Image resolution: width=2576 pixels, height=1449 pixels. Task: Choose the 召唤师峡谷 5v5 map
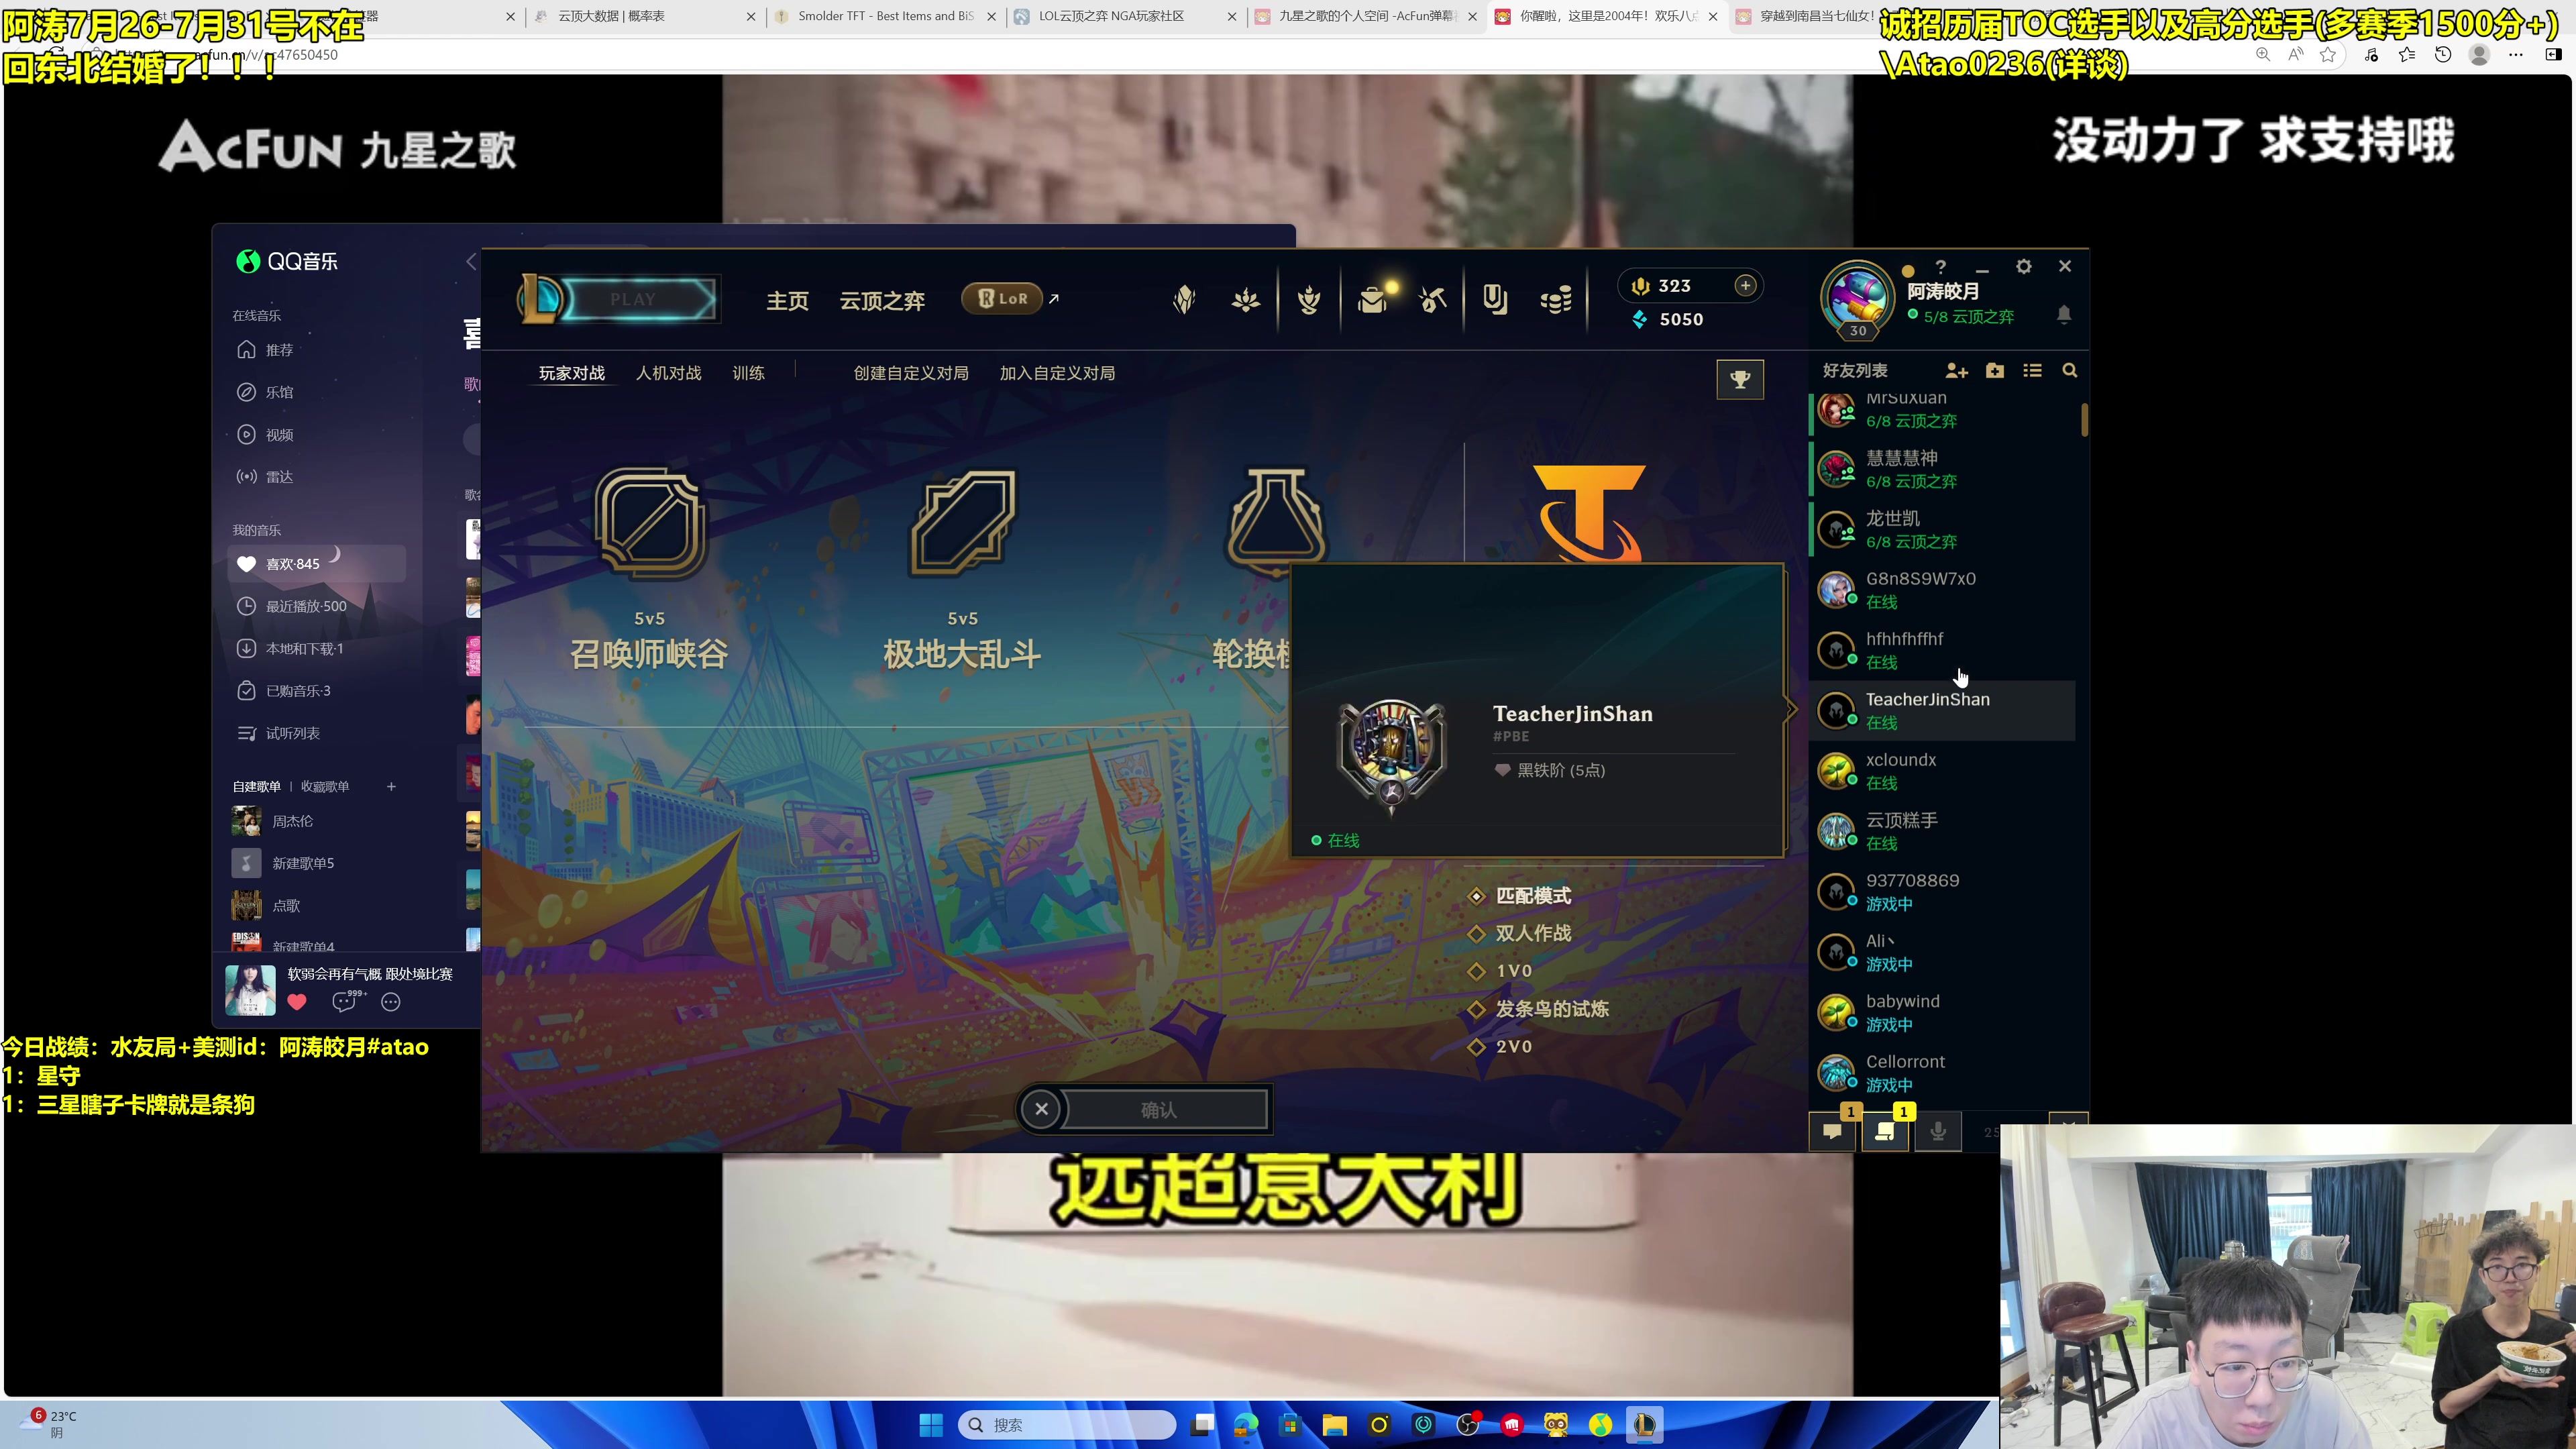pos(650,570)
